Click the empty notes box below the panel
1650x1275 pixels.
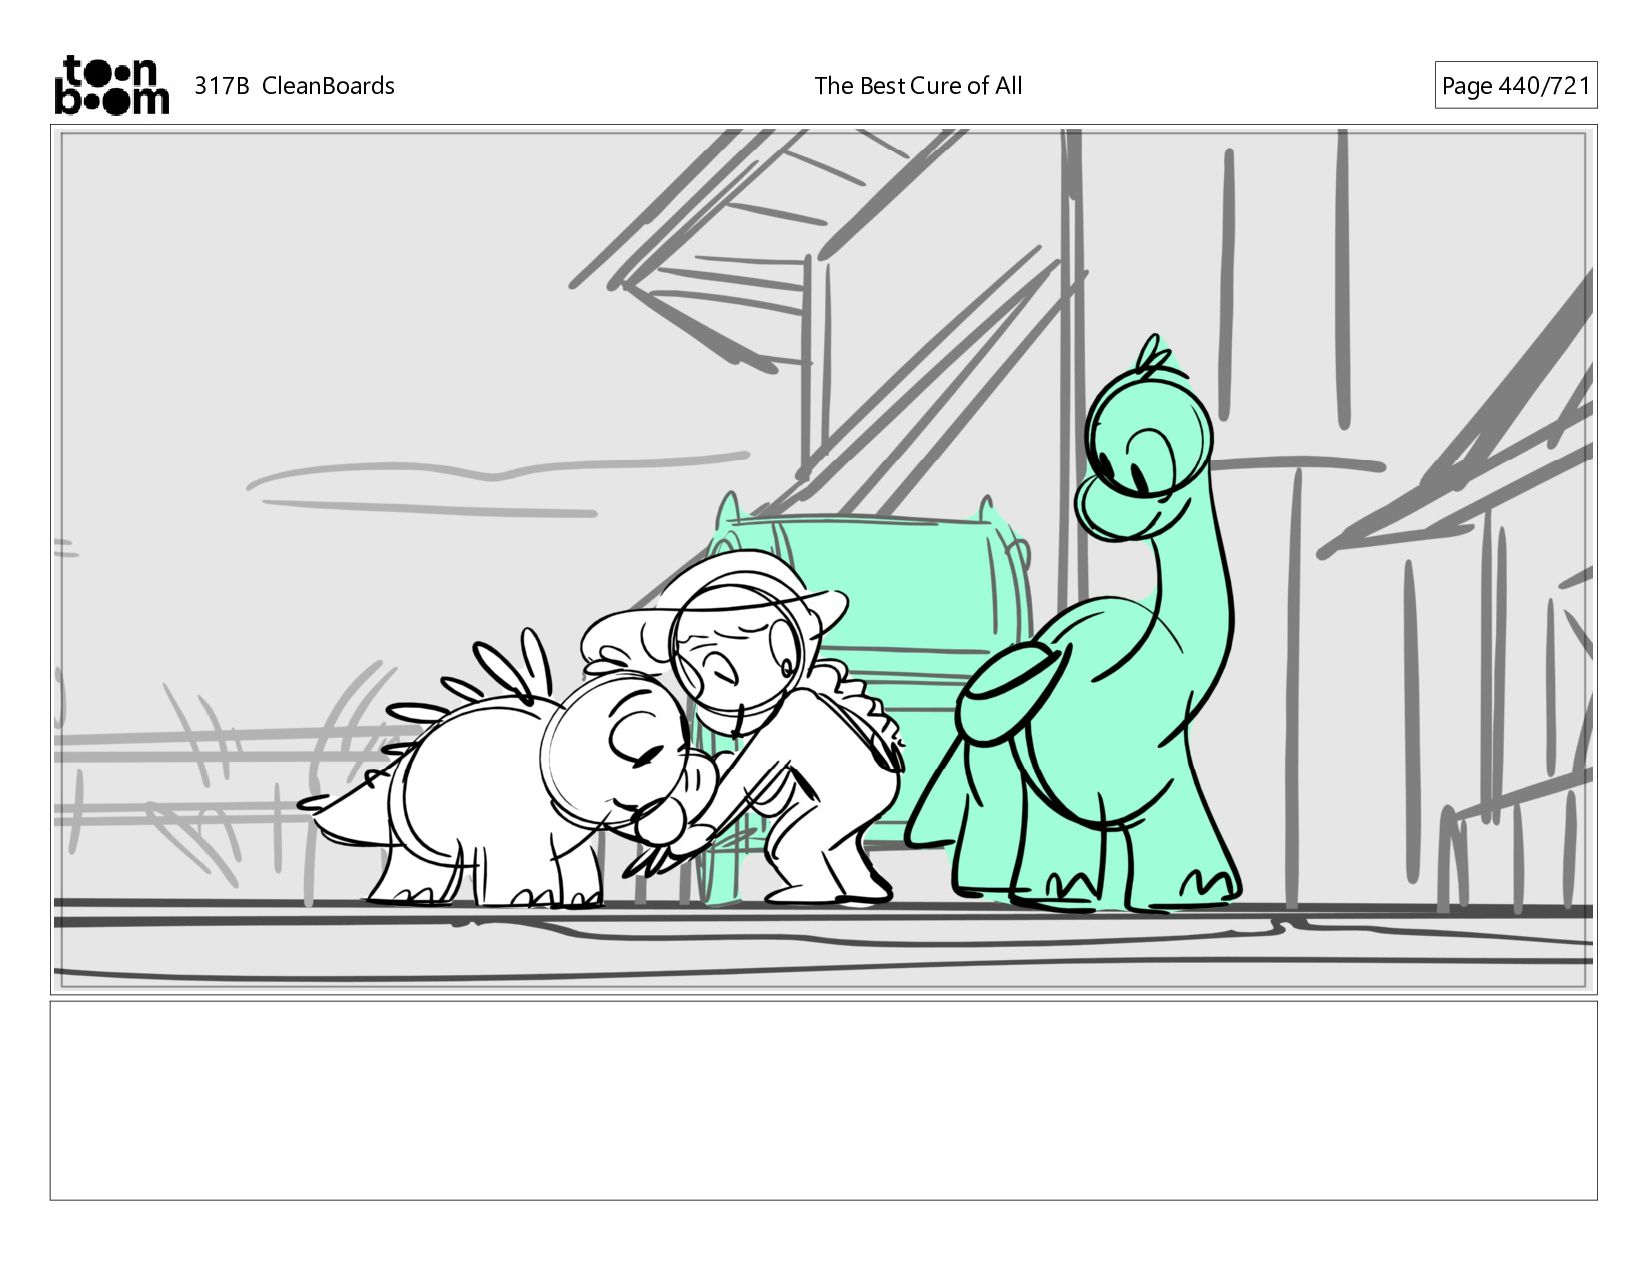click(x=824, y=1101)
